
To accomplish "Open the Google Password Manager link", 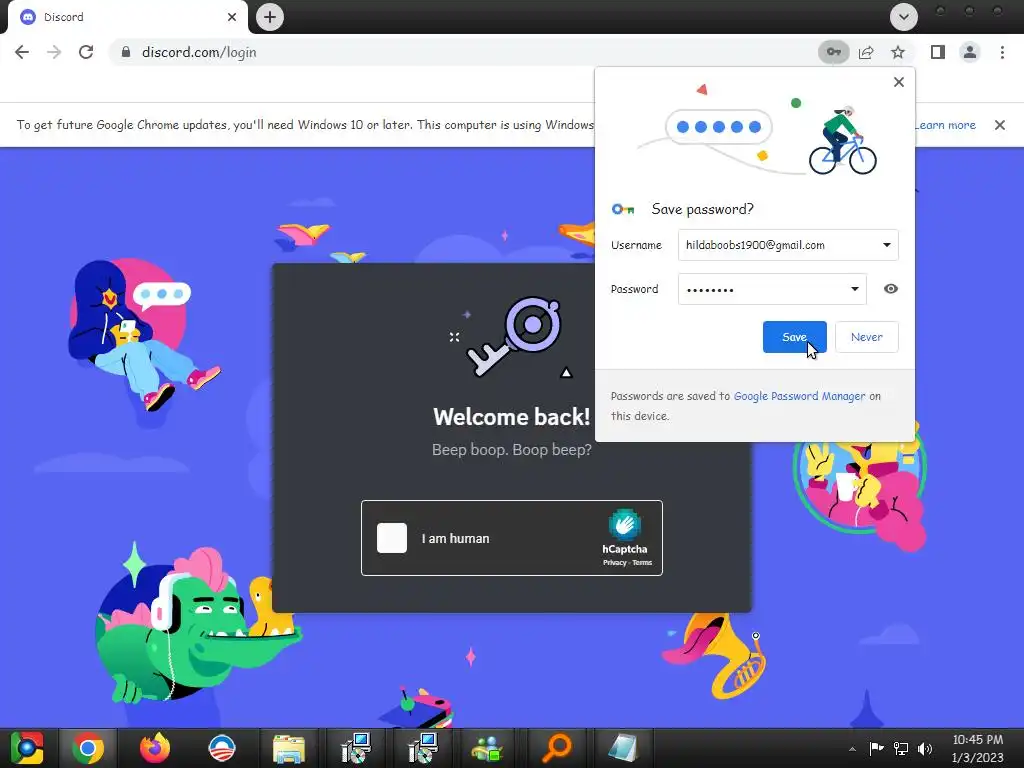I will point(799,396).
